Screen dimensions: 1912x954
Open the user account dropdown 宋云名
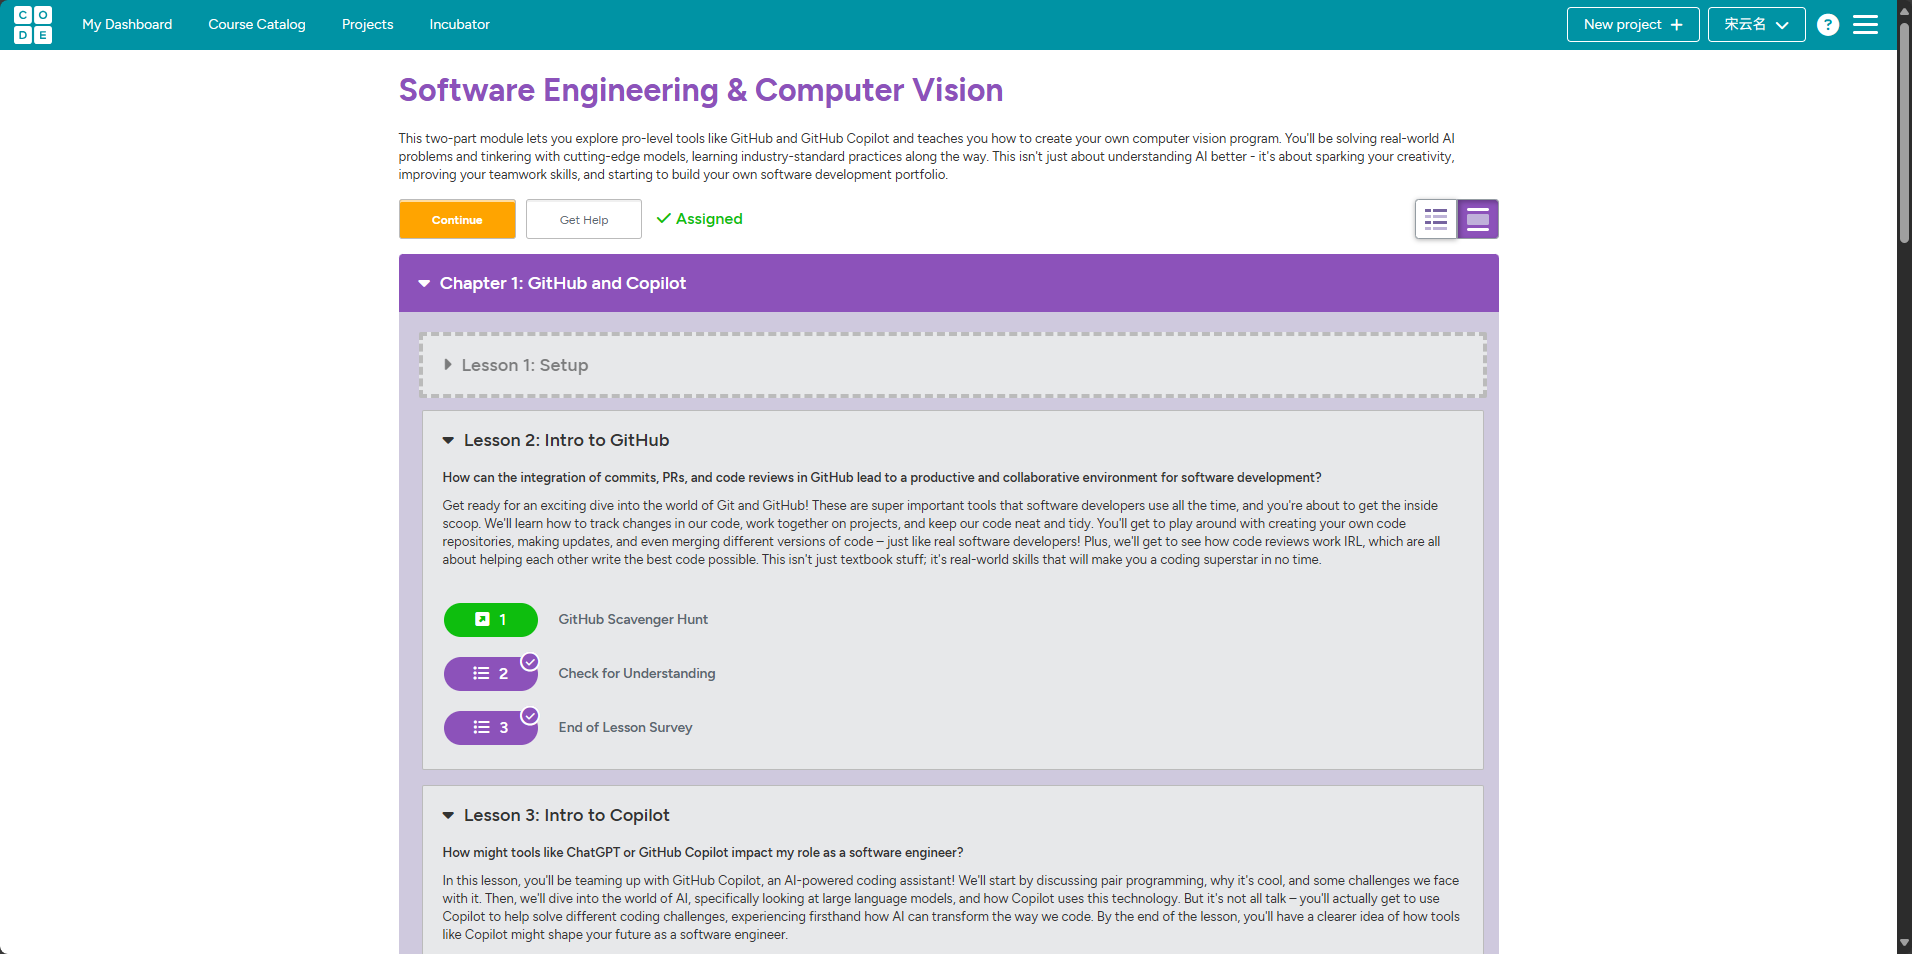click(x=1757, y=25)
